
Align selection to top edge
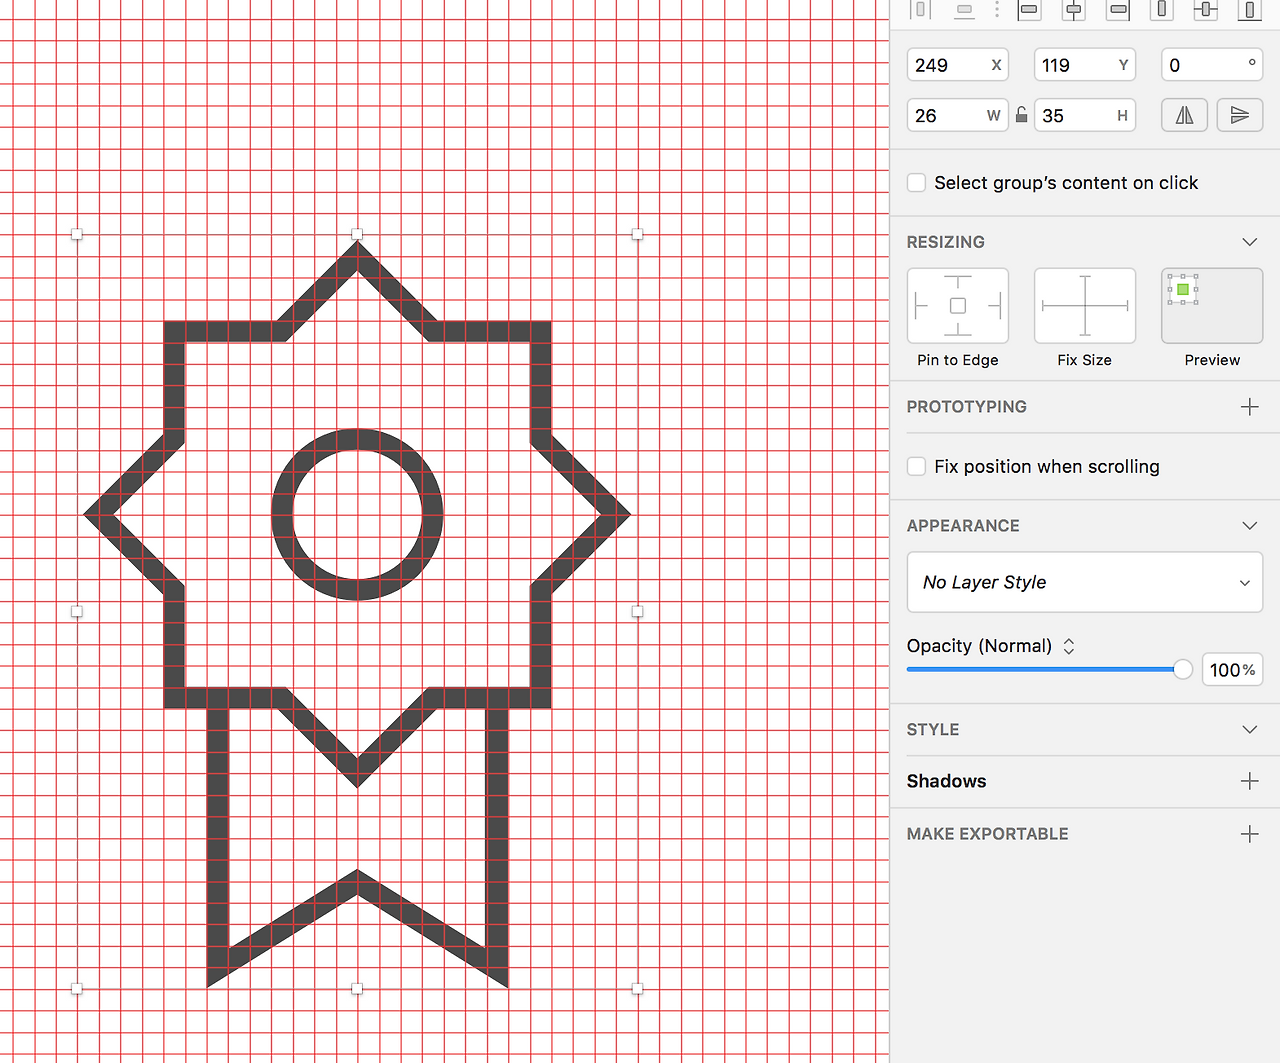[1161, 10]
